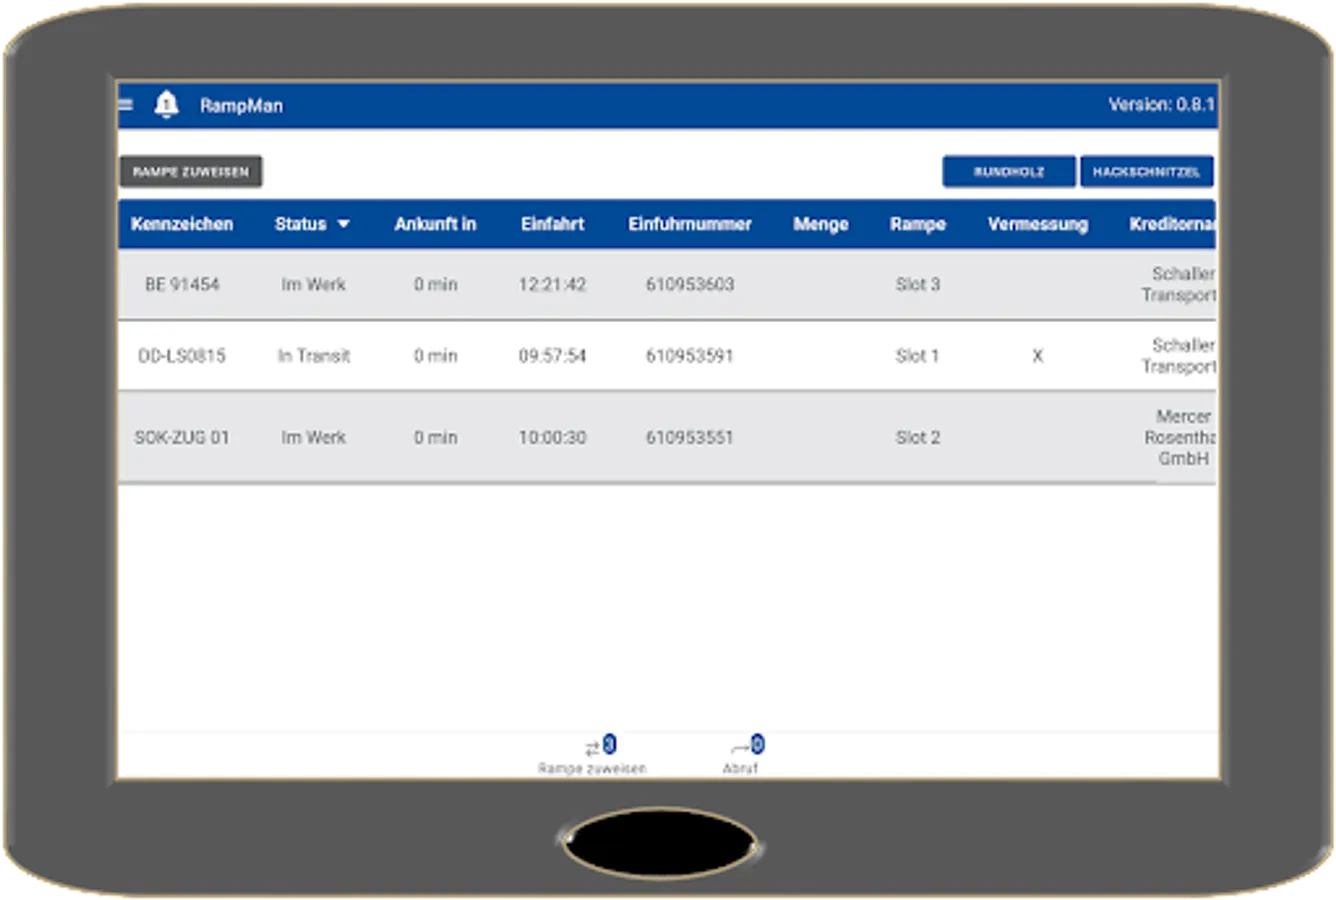The image size is (1336, 900).
Task: Sort the table by Kennzeichen column
Action: point(182,224)
